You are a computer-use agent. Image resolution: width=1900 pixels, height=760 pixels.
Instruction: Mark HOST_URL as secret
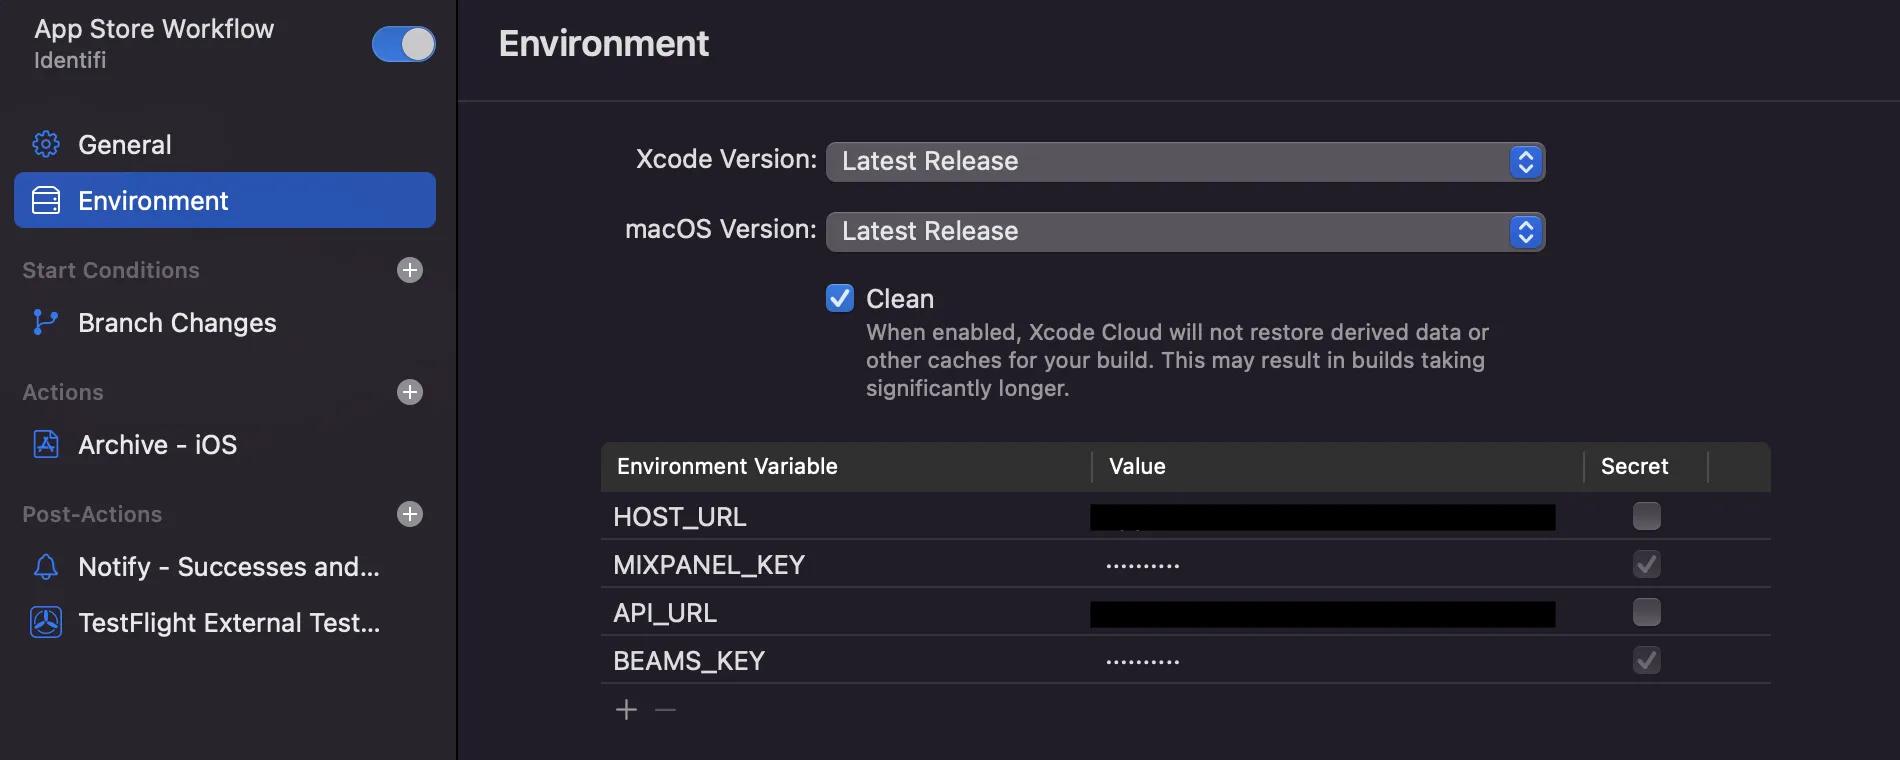coord(1646,516)
